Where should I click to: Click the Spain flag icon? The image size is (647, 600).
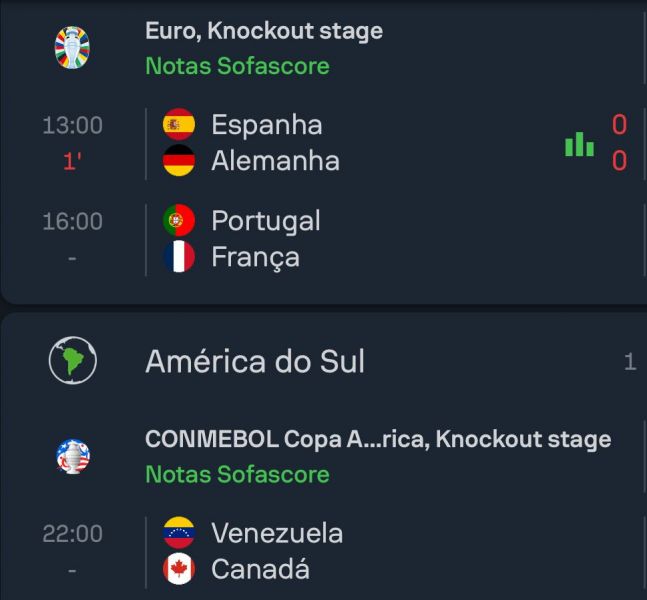click(x=179, y=124)
